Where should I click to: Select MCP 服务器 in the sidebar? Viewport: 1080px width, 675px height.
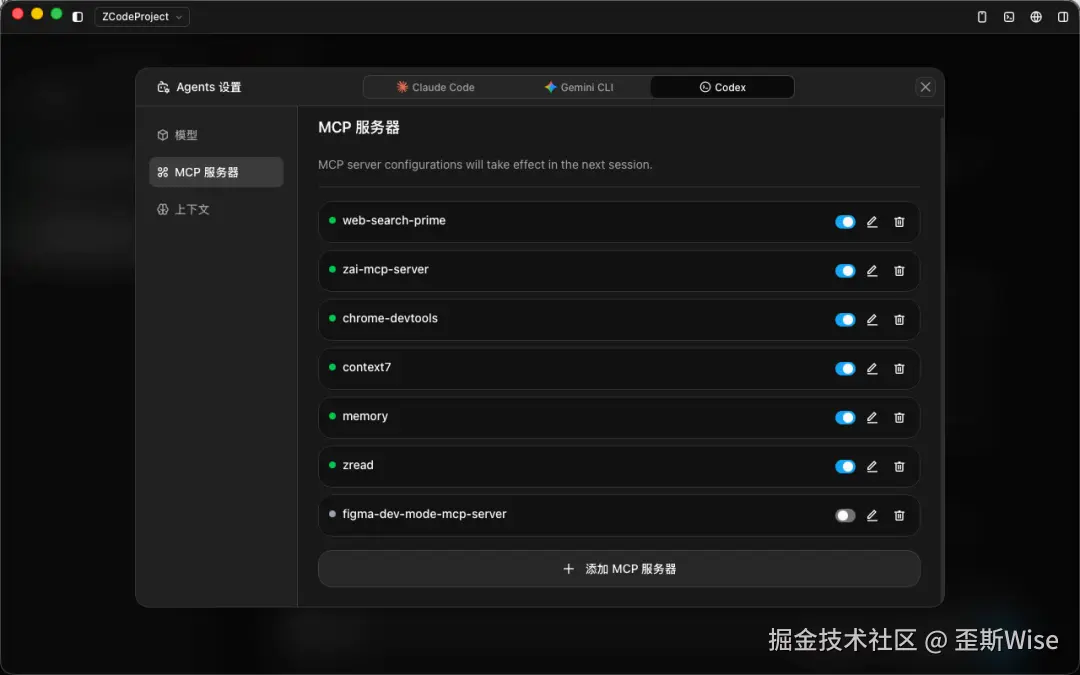tap(216, 172)
